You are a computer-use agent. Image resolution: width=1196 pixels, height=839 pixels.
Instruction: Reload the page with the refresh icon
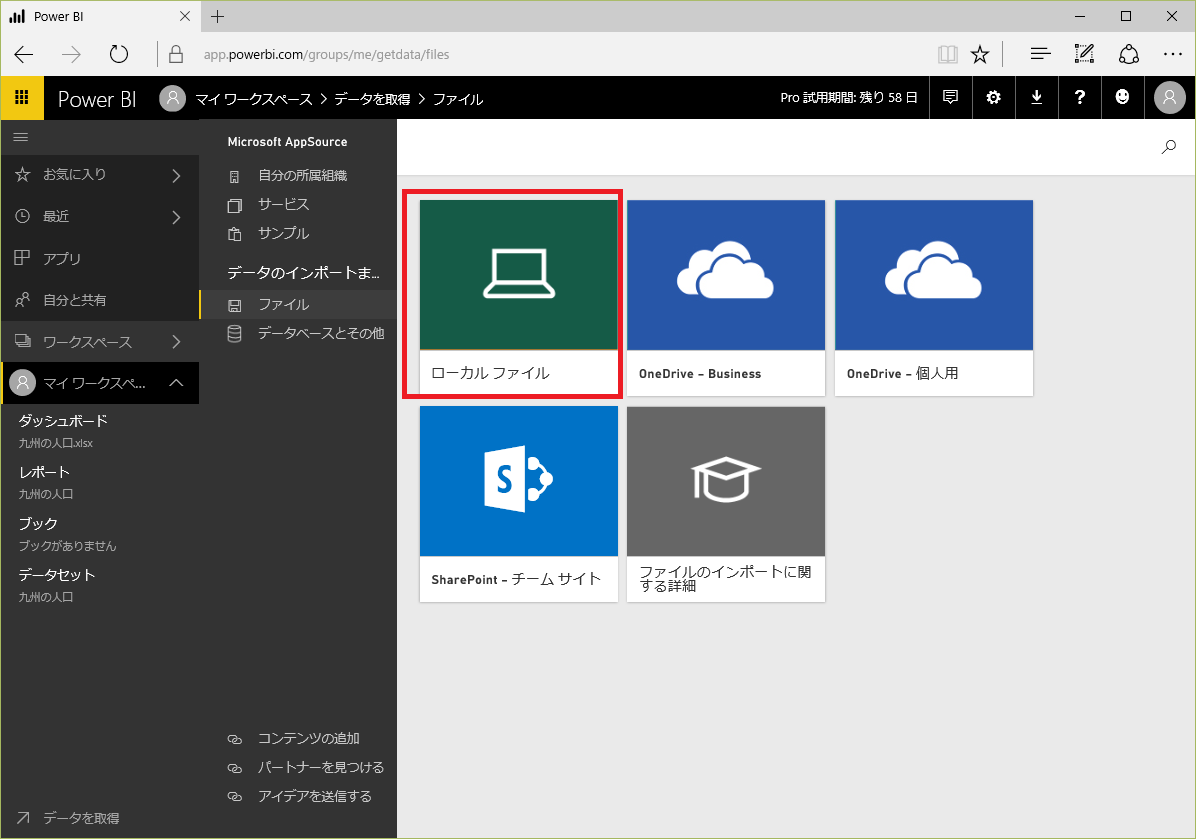[119, 54]
